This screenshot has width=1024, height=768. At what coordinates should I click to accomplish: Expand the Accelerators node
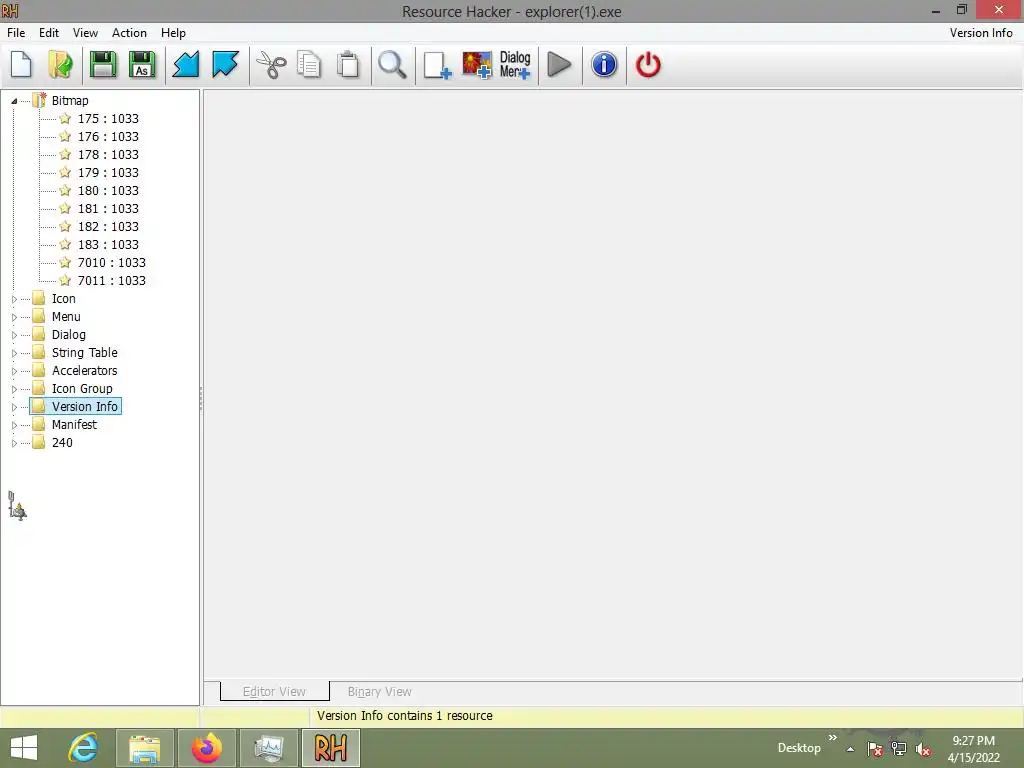[14, 371]
